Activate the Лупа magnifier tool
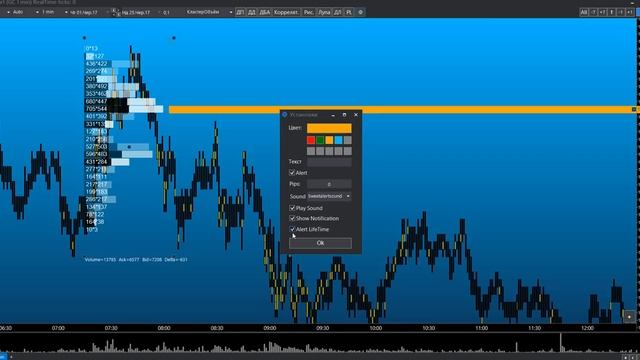 tap(324, 12)
